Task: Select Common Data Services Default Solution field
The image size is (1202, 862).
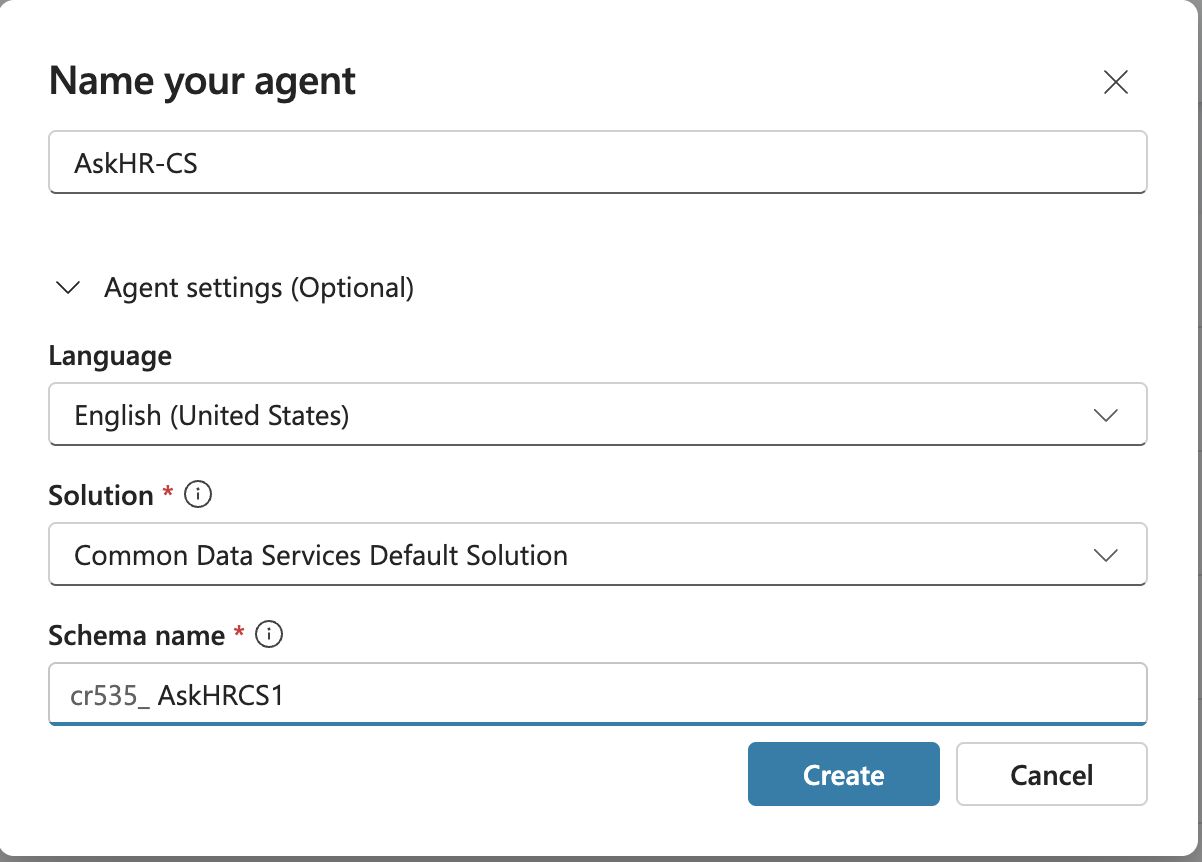Action: (x=597, y=554)
